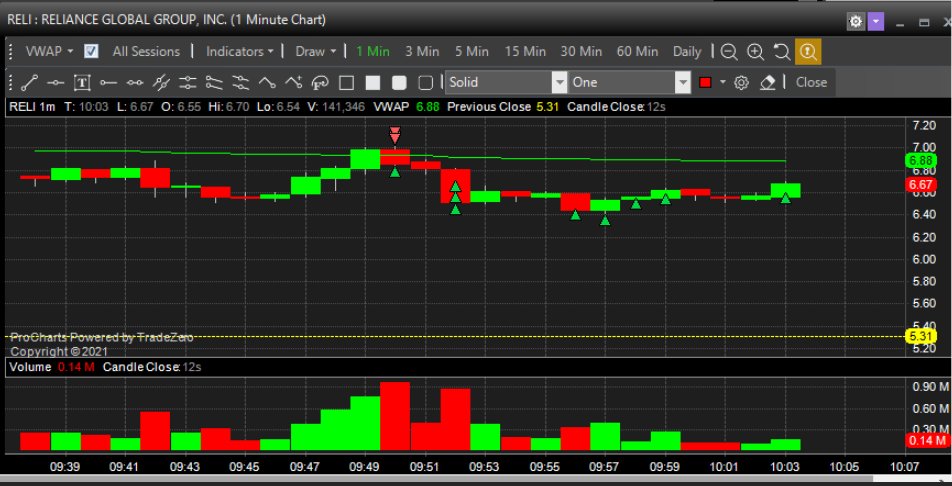
Task: Switch to the 3 Min timeframe
Action: tap(422, 52)
